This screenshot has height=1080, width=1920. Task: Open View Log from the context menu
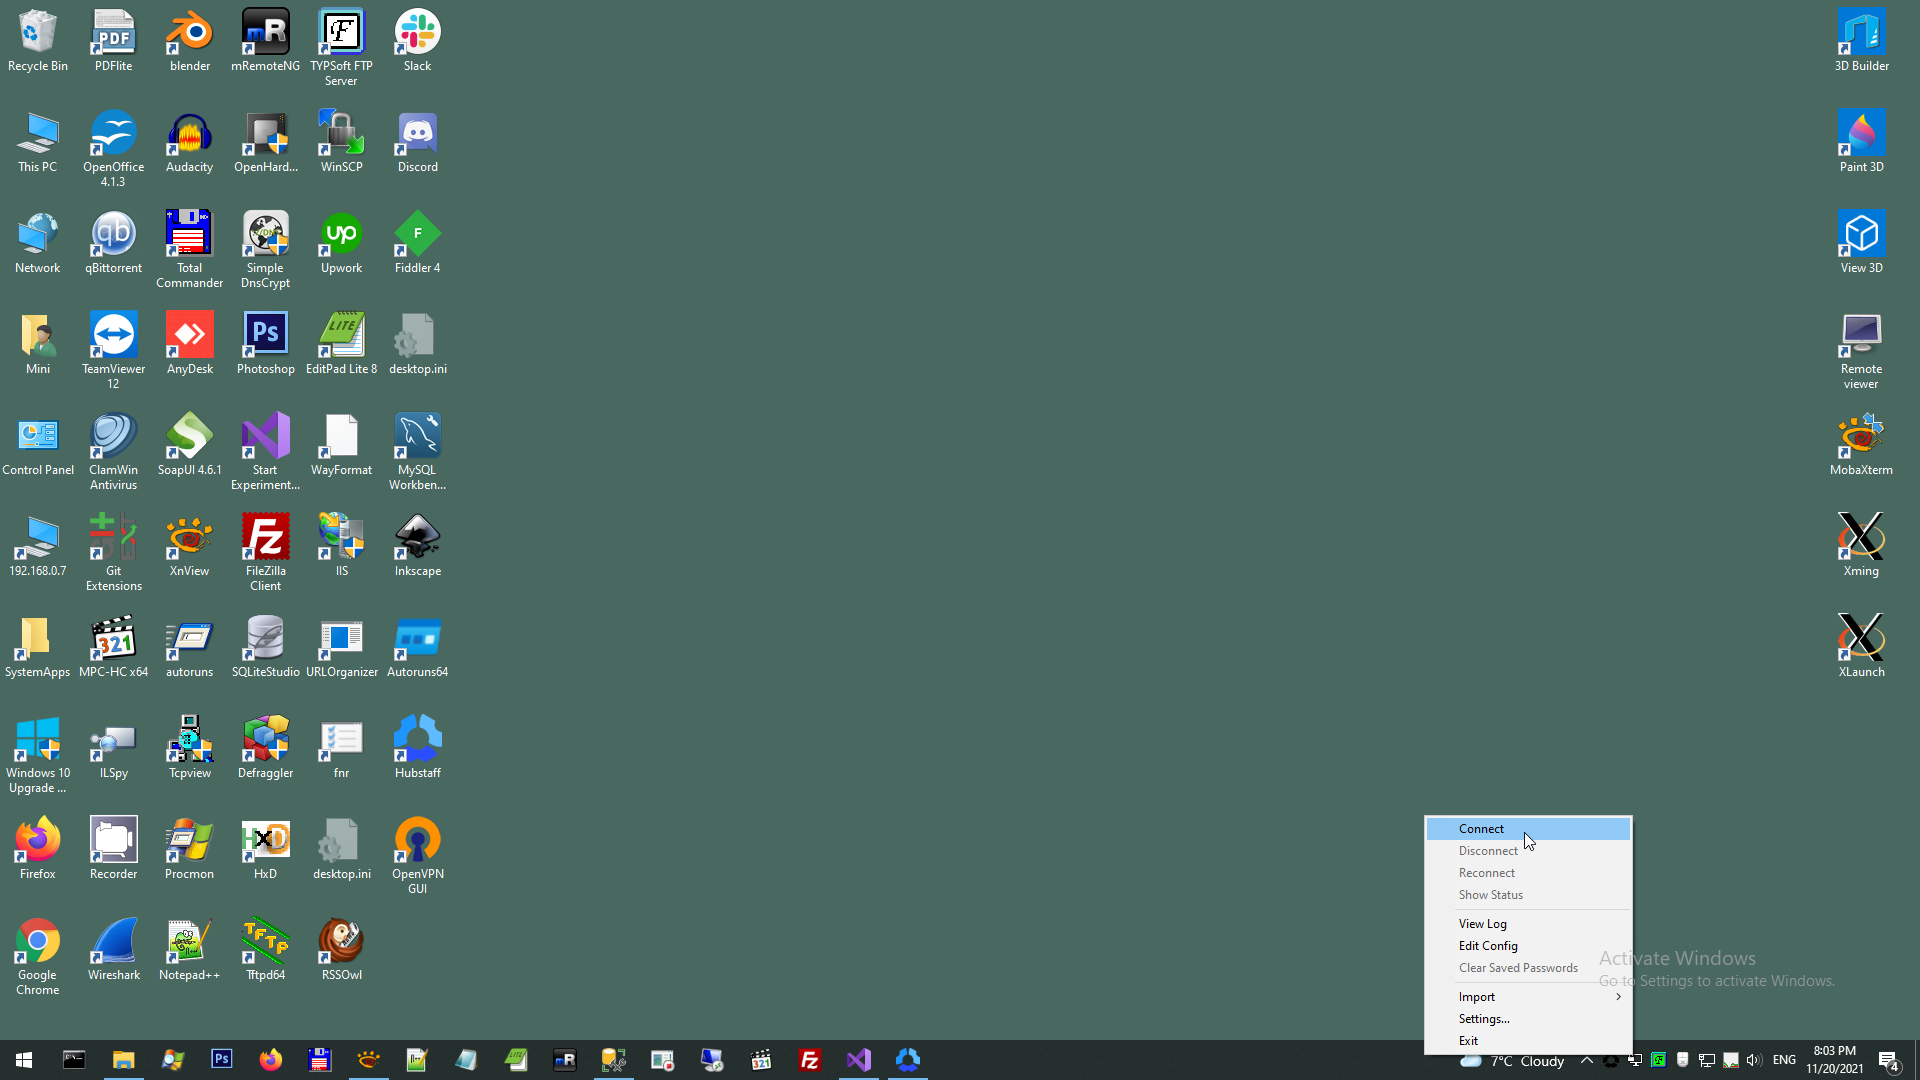(x=1482, y=924)
